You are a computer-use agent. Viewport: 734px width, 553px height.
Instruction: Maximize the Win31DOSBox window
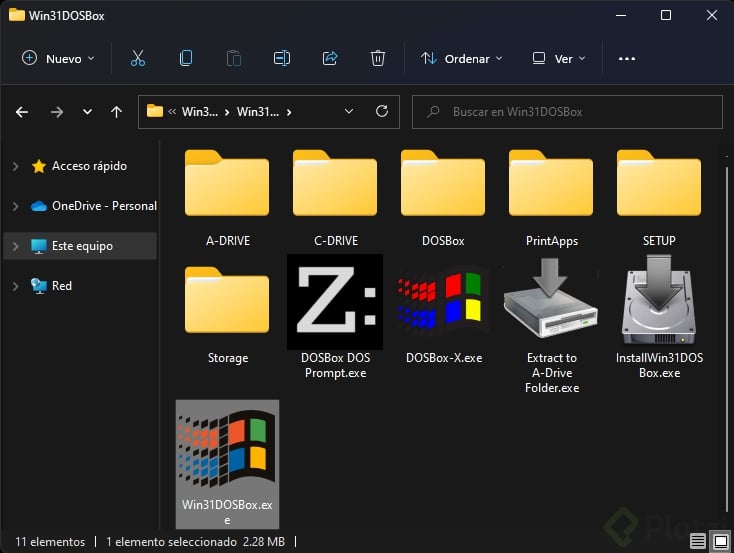tap(666, 15)
